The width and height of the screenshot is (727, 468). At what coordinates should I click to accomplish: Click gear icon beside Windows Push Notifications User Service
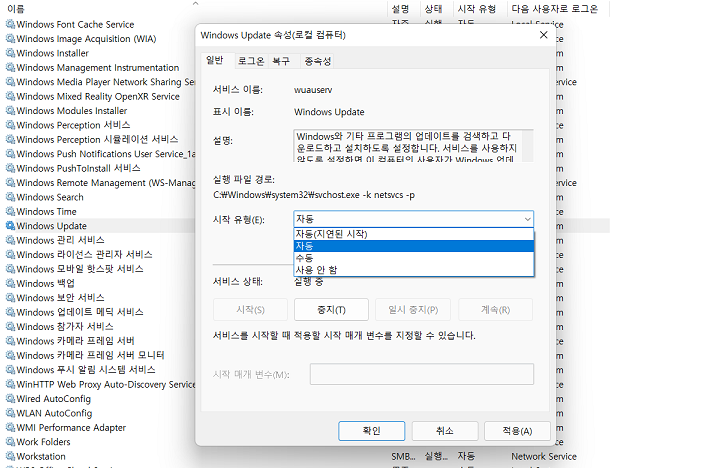click(10, 154)
